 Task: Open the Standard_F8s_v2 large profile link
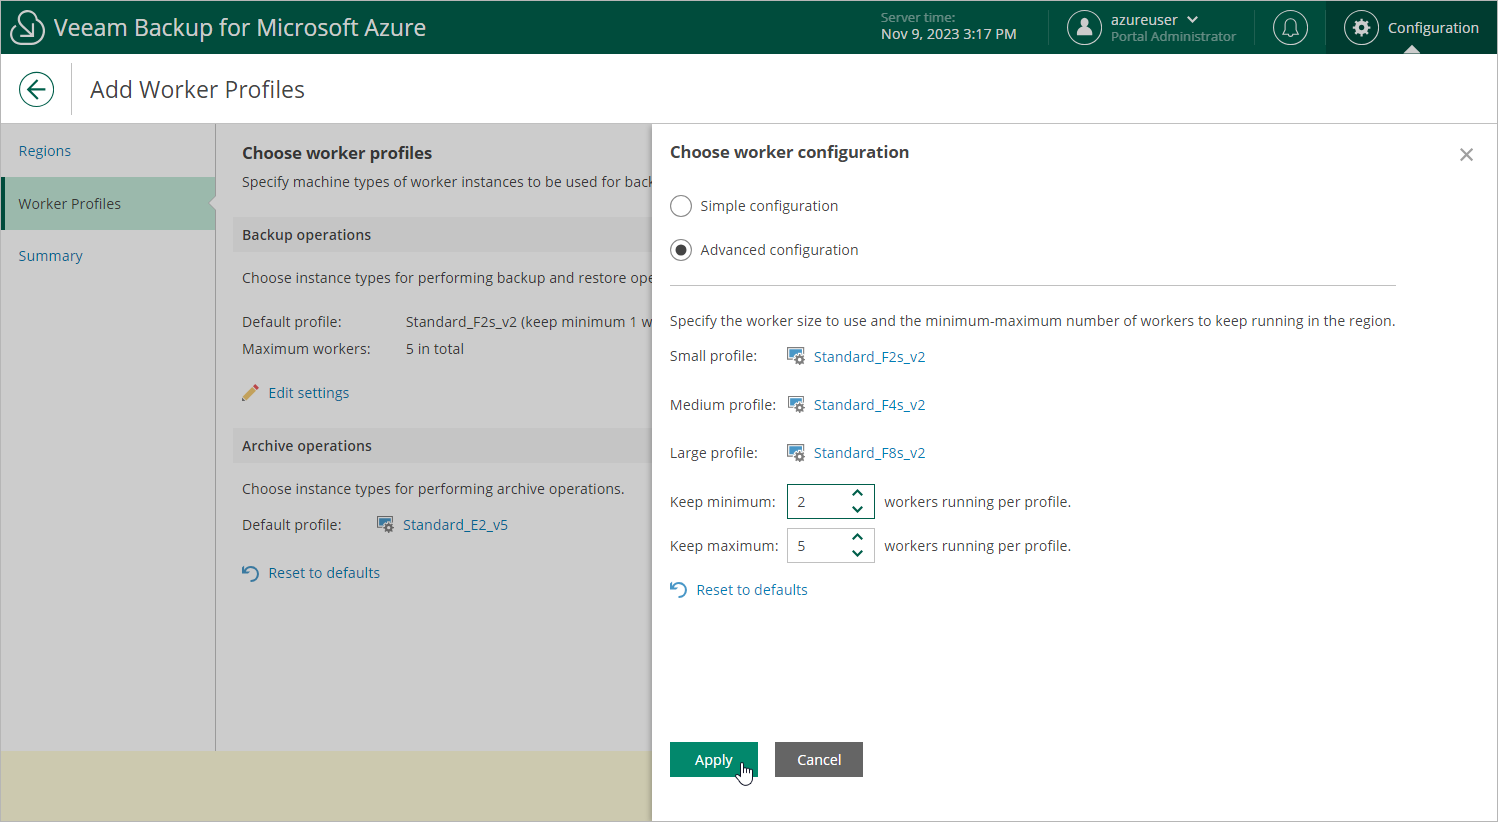869,453
